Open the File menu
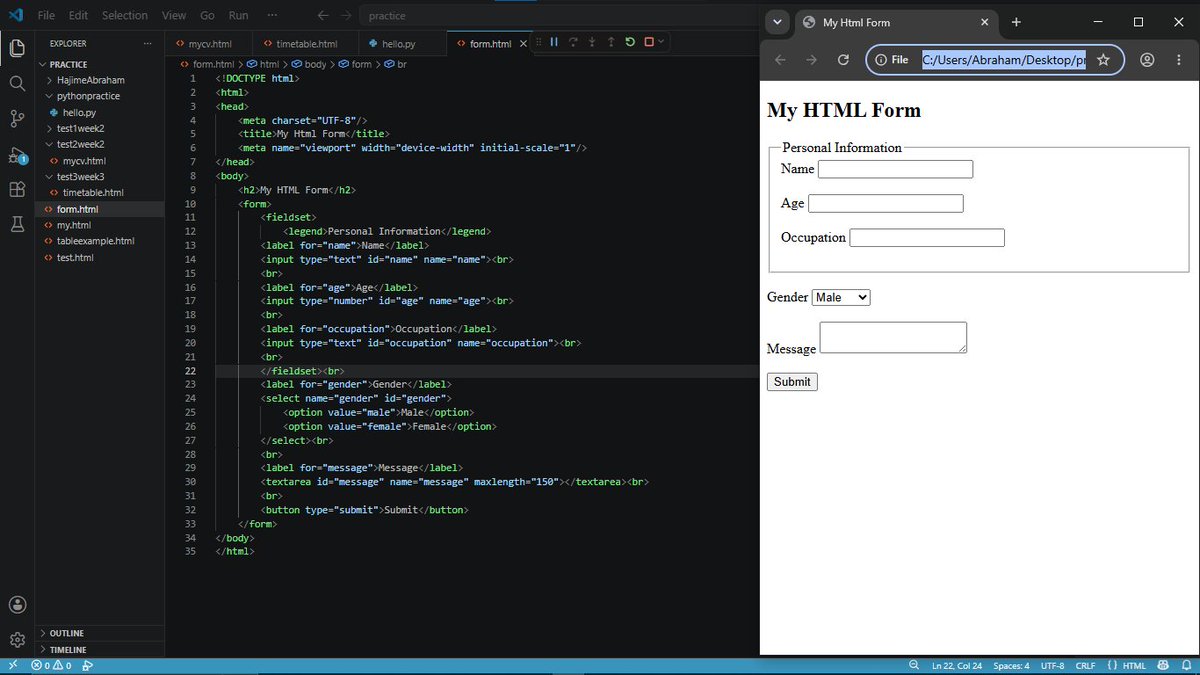 46,15
